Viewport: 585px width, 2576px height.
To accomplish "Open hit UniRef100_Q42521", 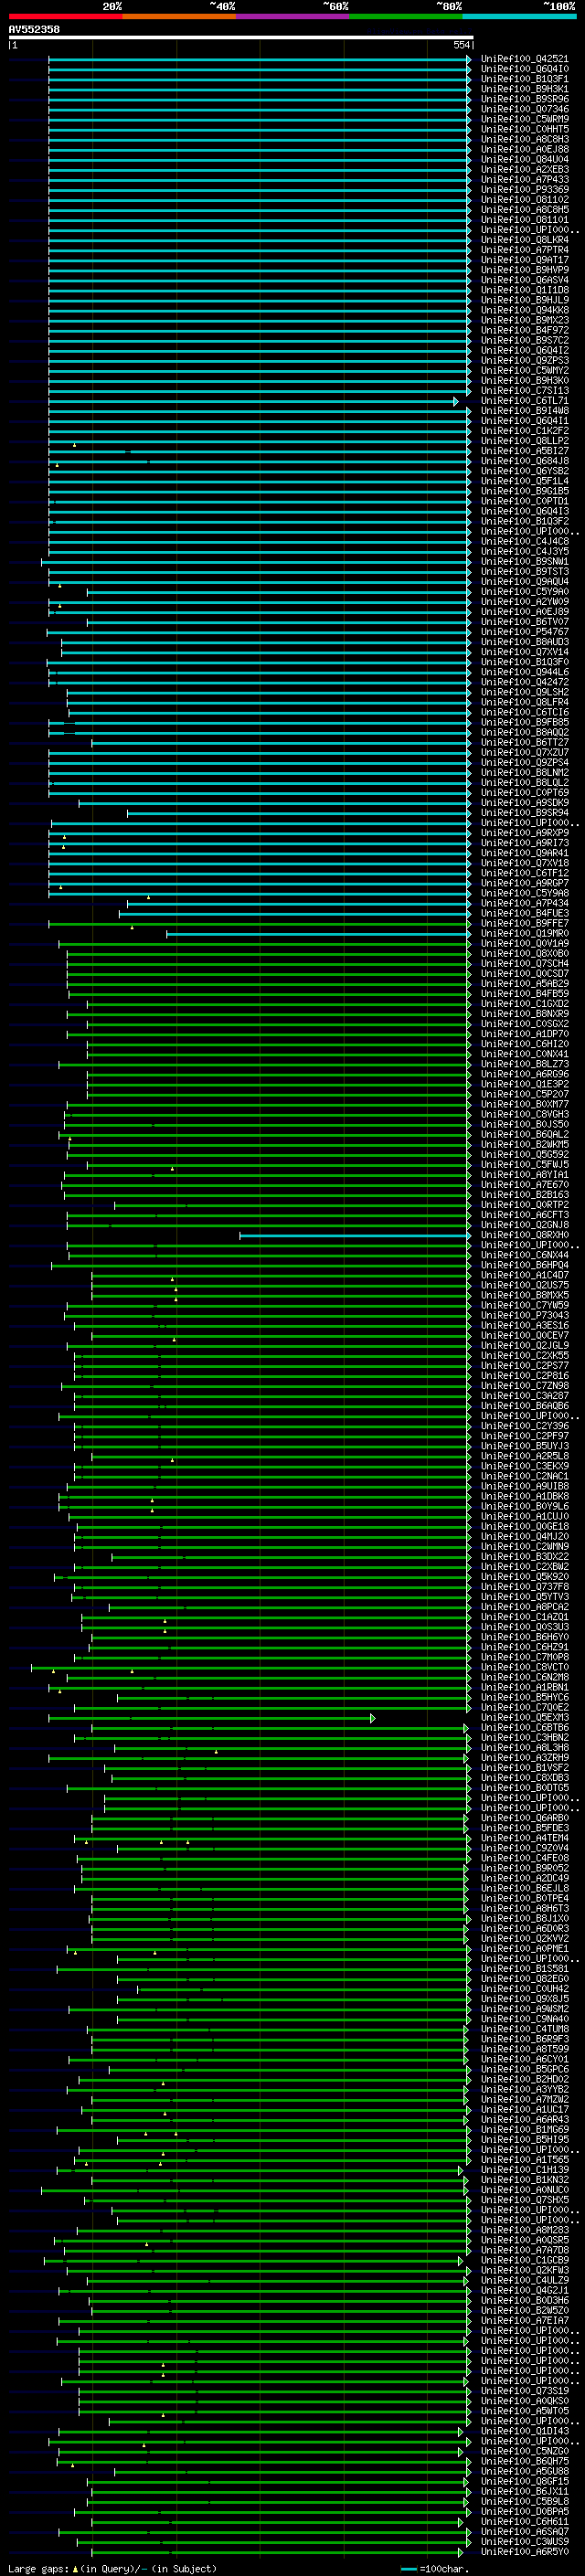I will point(524,59).
